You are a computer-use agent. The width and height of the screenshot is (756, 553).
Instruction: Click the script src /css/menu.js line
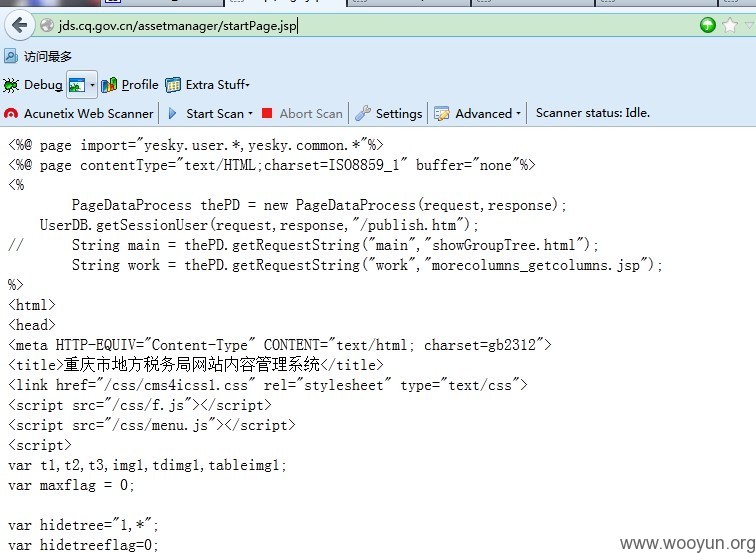[152, 425]
